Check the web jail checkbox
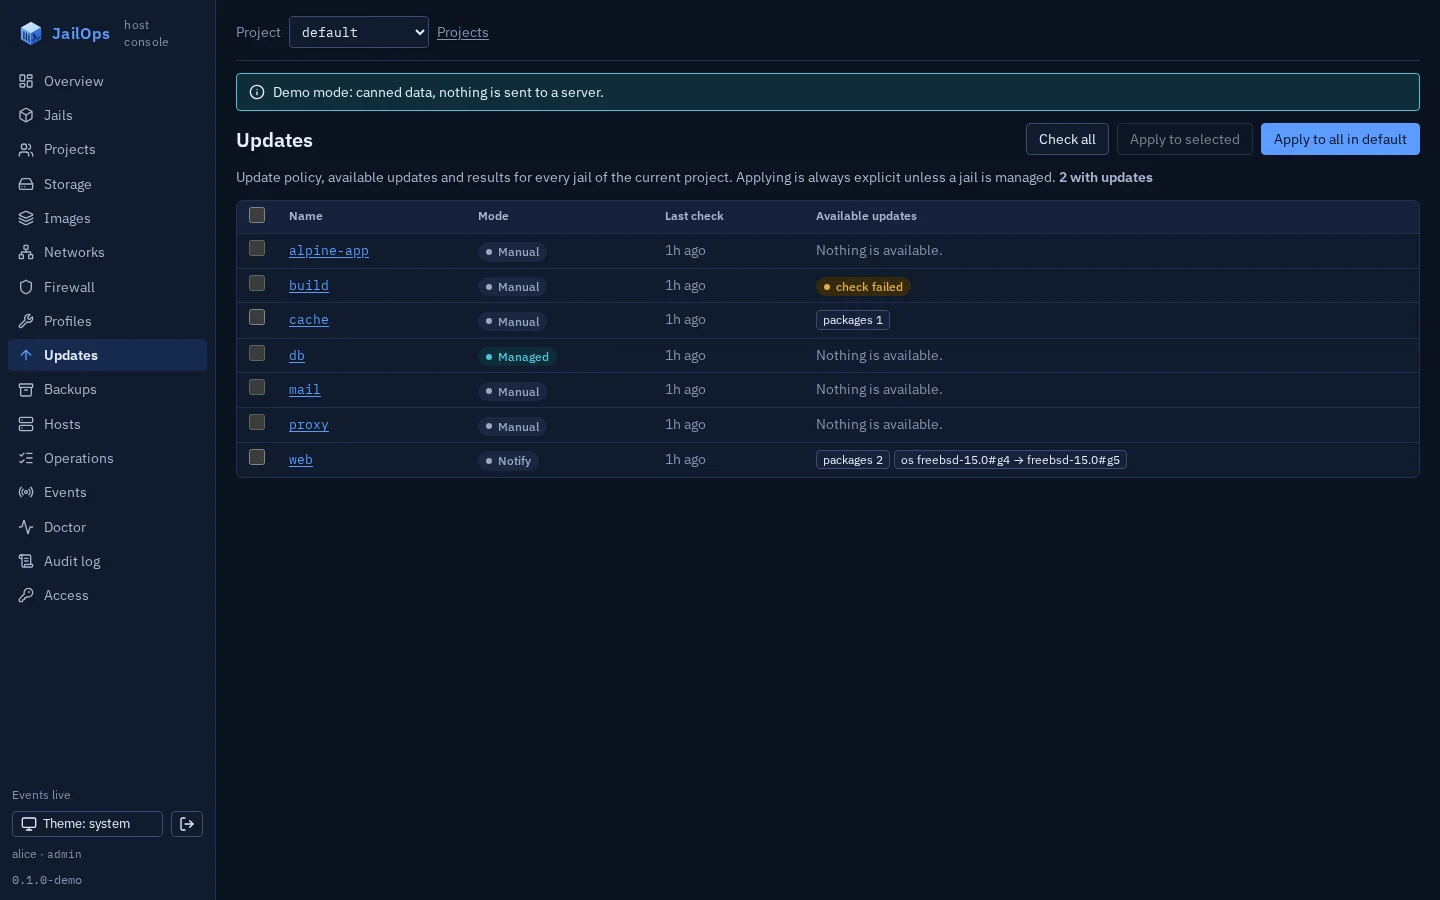 click(257, 457)
